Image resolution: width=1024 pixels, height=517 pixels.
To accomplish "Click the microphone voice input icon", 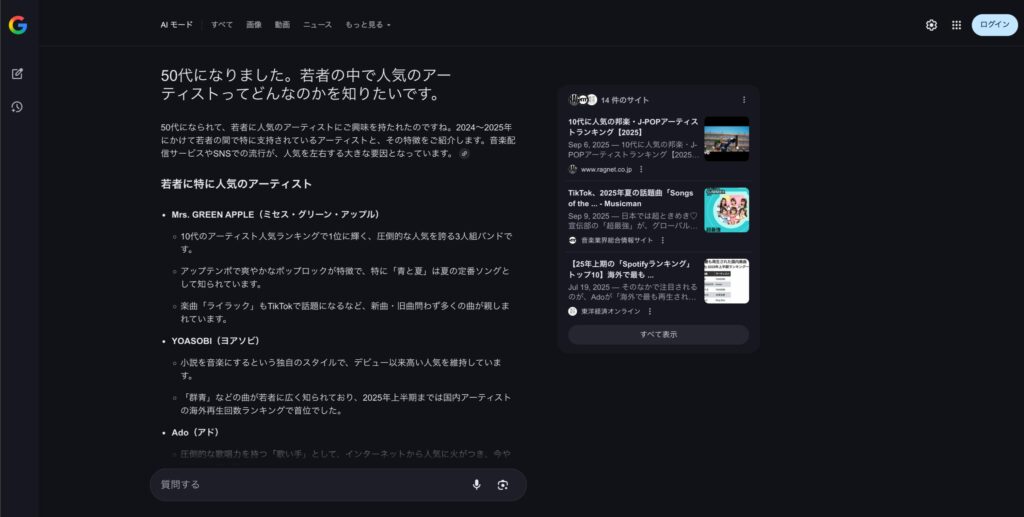I will click(476, 484).
